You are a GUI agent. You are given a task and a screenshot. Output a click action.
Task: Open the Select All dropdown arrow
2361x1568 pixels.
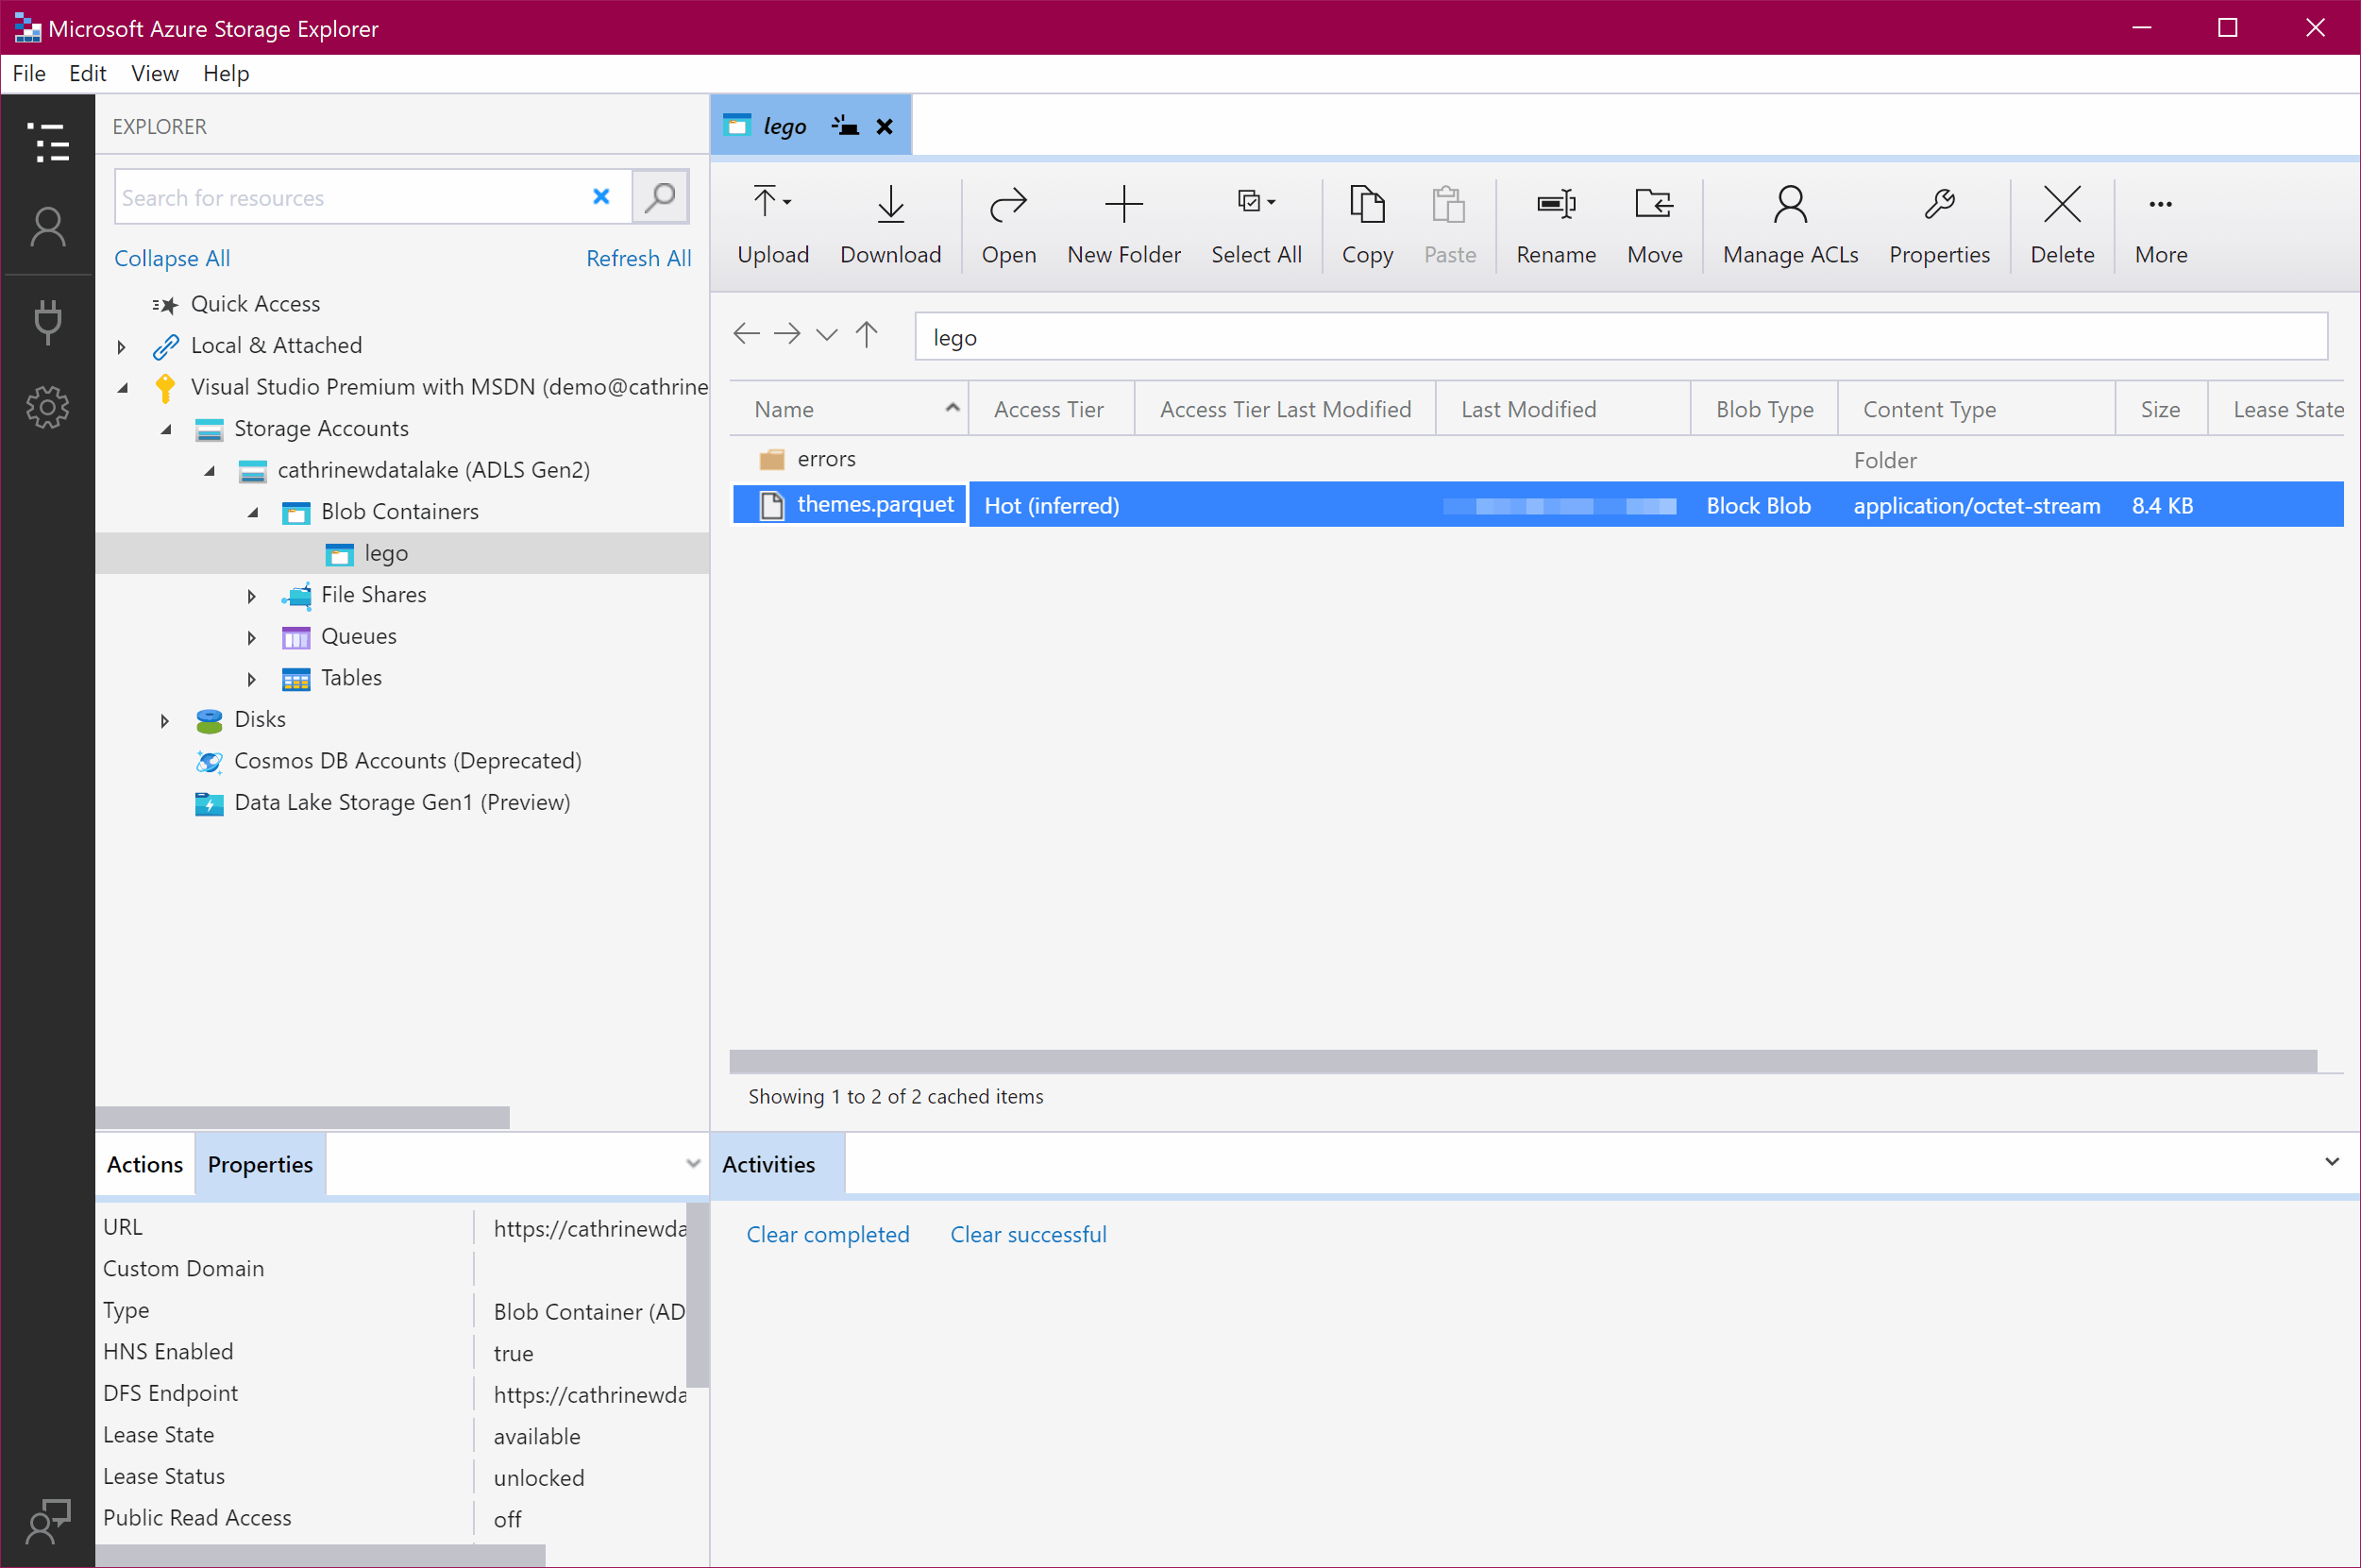click(1271, 202)
